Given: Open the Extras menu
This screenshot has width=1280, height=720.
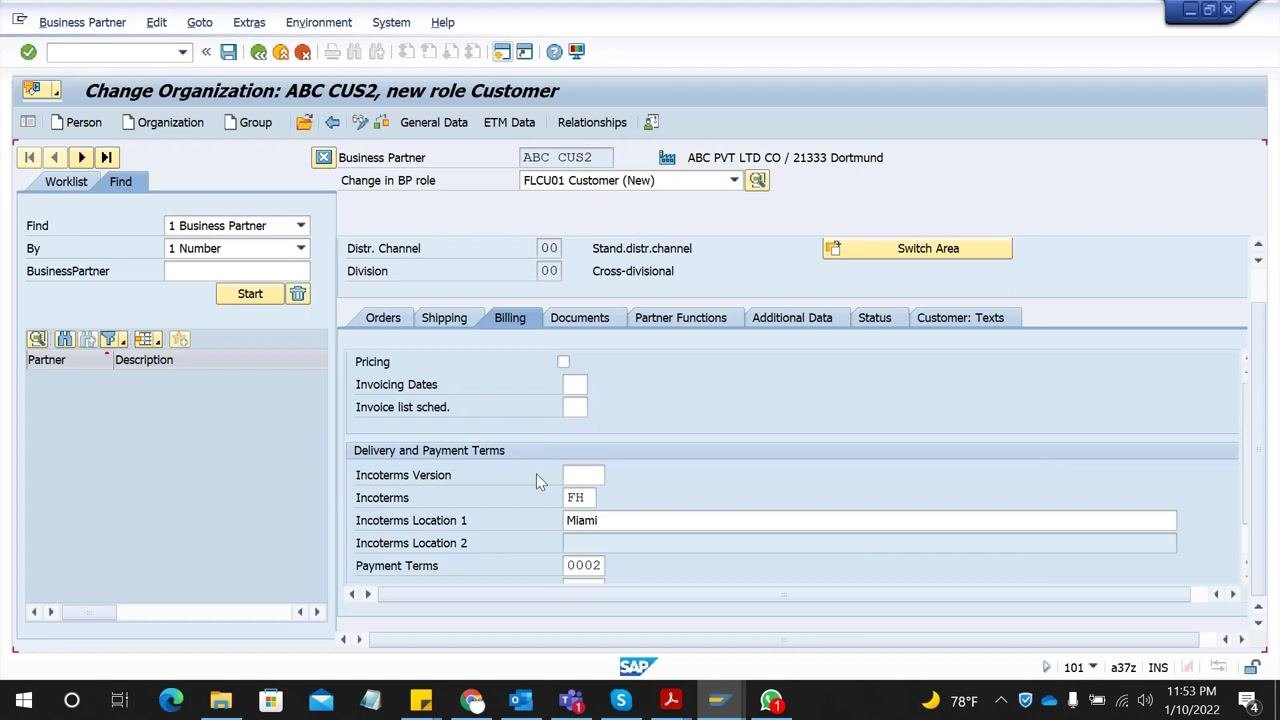Looking at the screenshot, I should pyautogui.click(x=249, y=22).
